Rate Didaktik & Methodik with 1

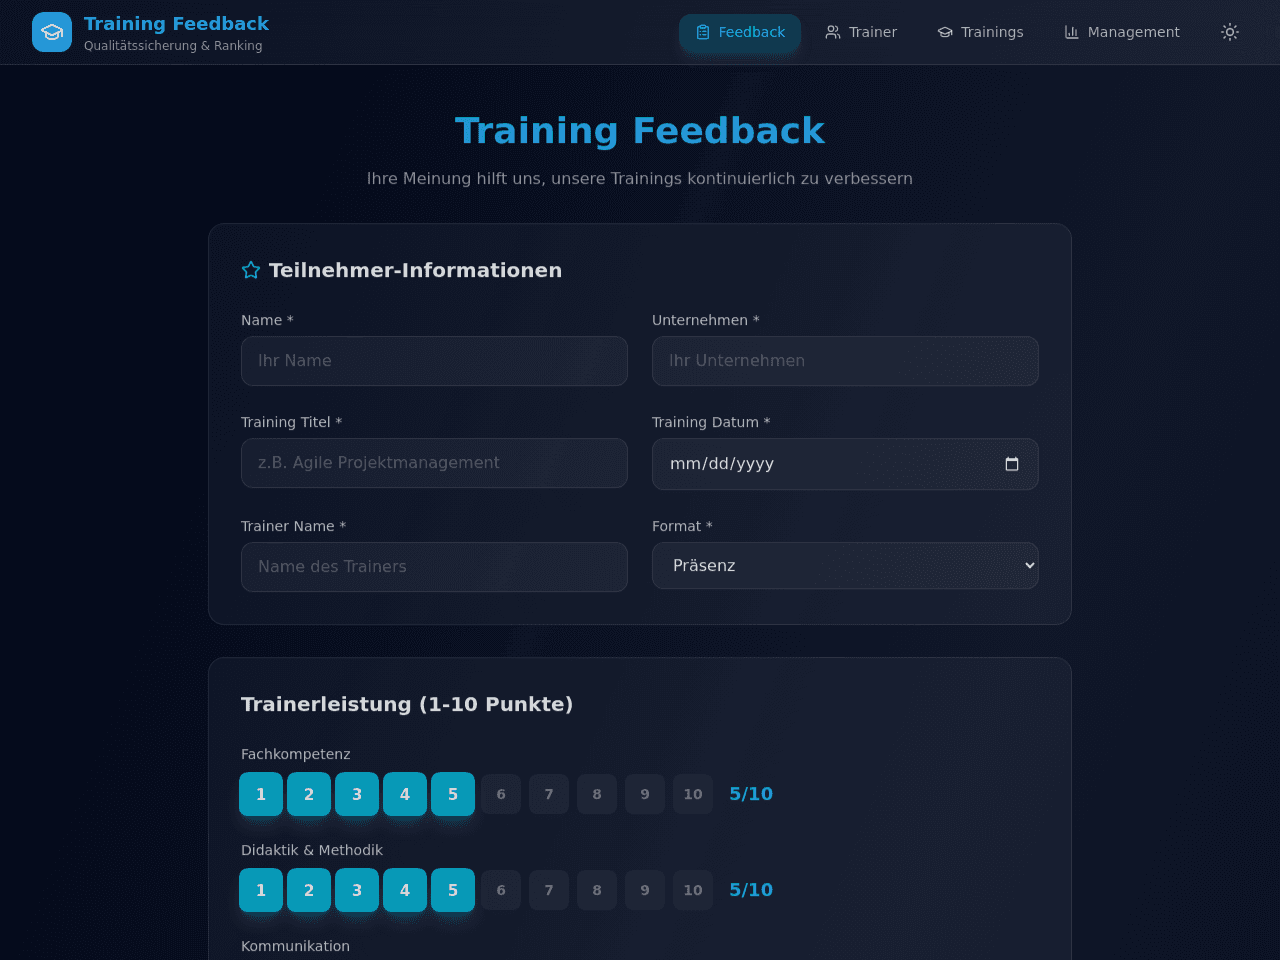(261, 890)
